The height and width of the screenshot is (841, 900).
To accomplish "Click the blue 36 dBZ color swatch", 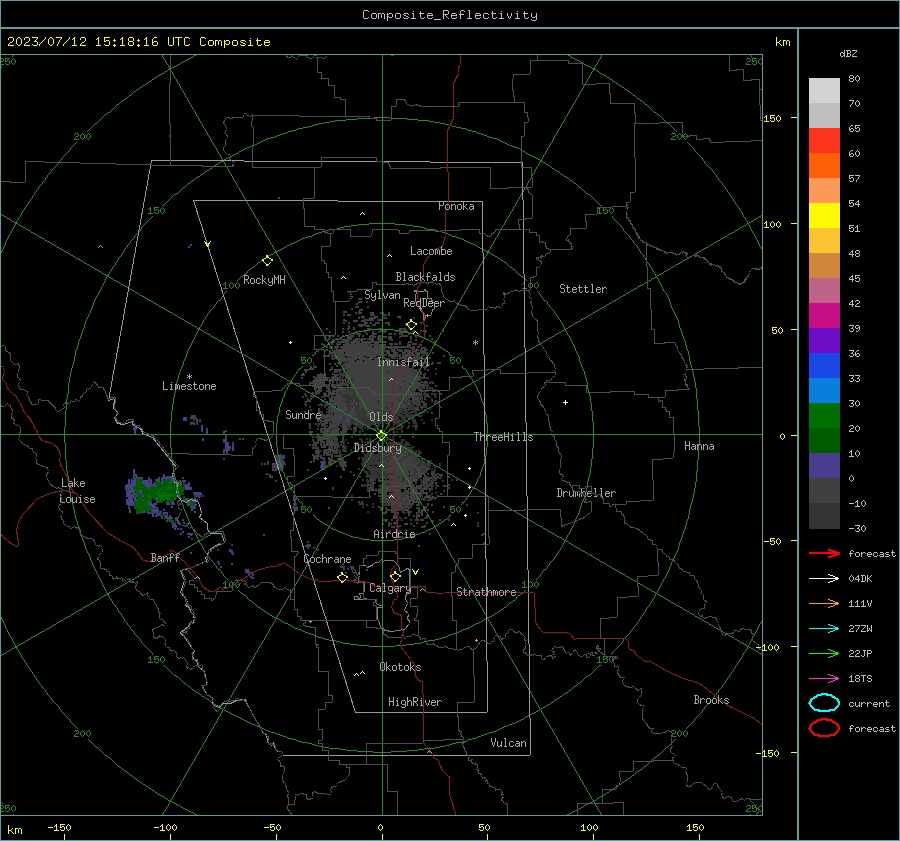I will pos(824,366).
